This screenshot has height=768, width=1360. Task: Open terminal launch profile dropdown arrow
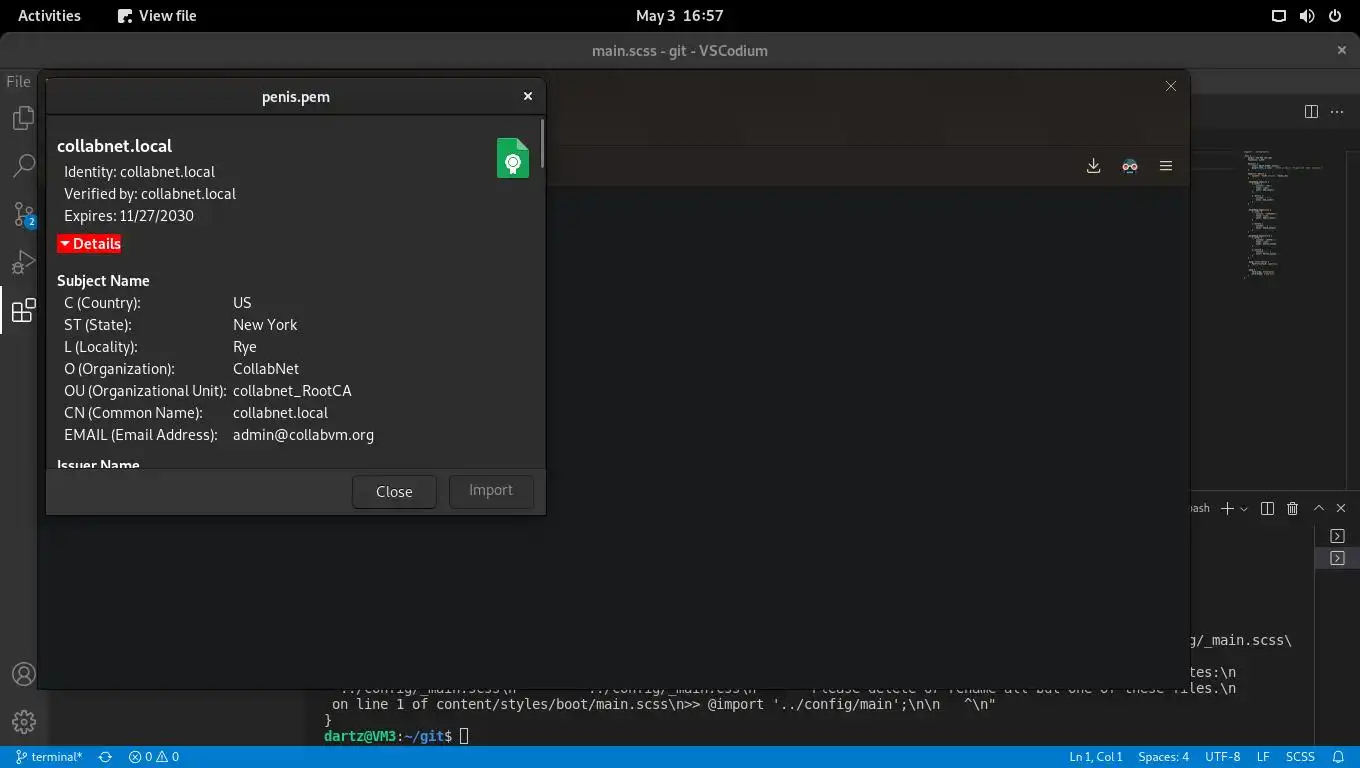[1244, 508]
